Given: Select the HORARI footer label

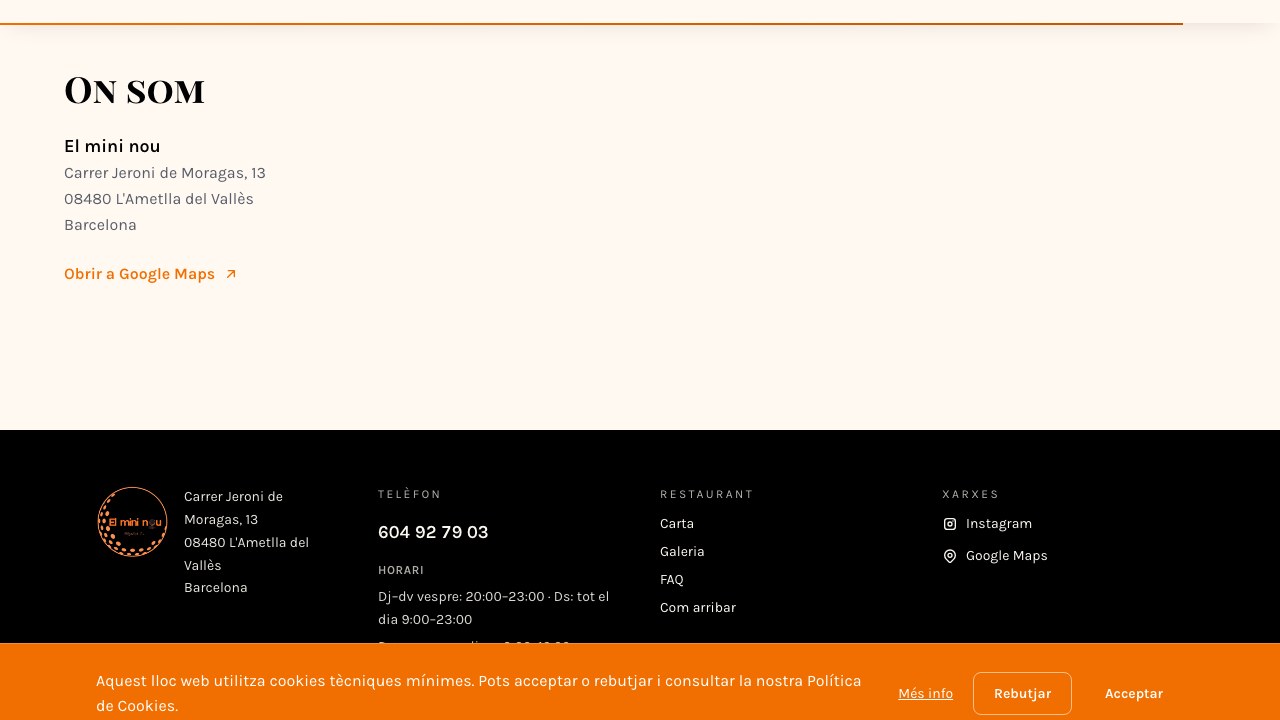Looking at the screenshot, I should click(x=401, y=571).
